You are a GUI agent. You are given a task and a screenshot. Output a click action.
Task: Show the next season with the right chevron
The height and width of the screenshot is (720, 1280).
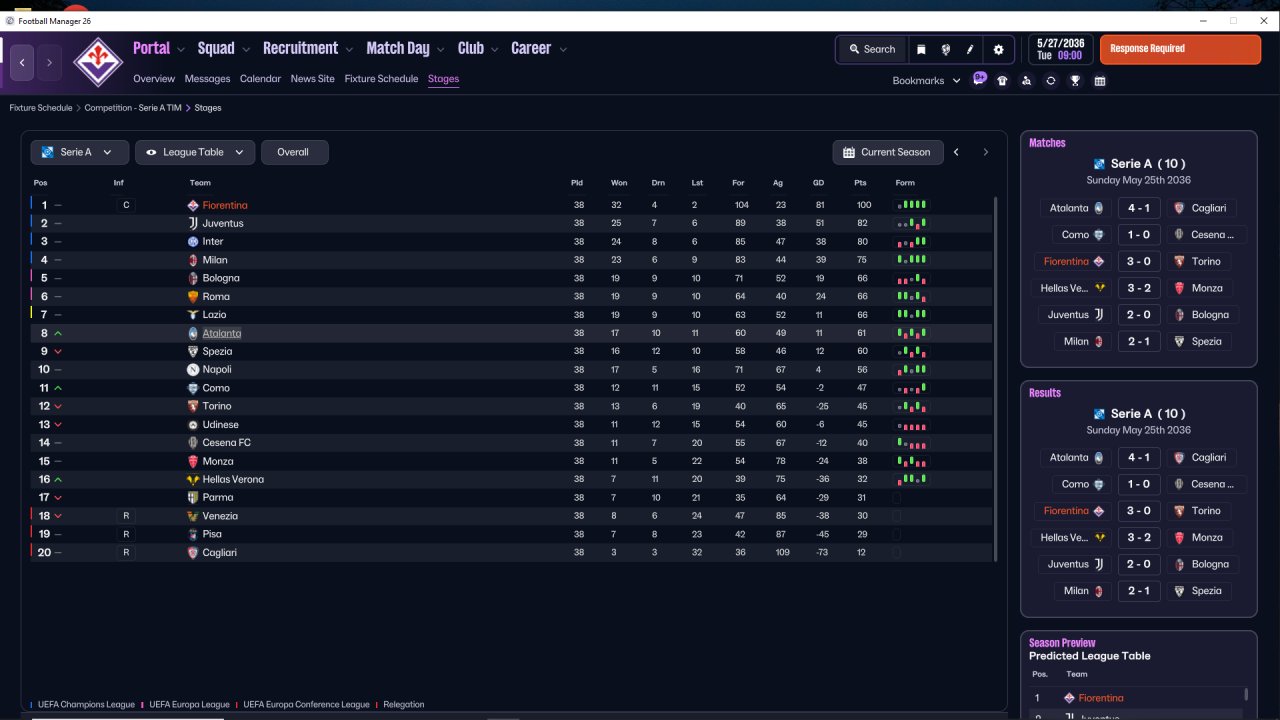coord(985,152)
